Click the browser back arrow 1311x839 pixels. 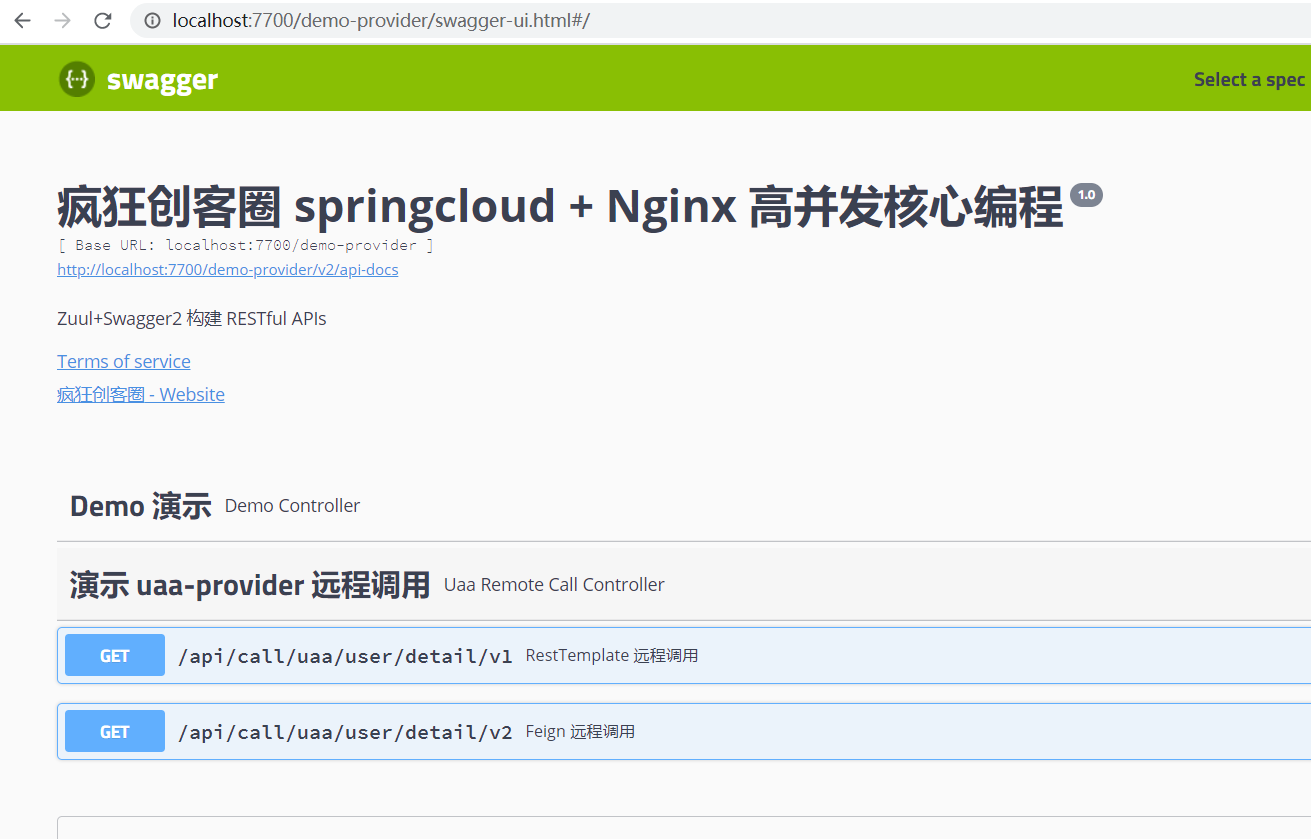tap(22, 21)
